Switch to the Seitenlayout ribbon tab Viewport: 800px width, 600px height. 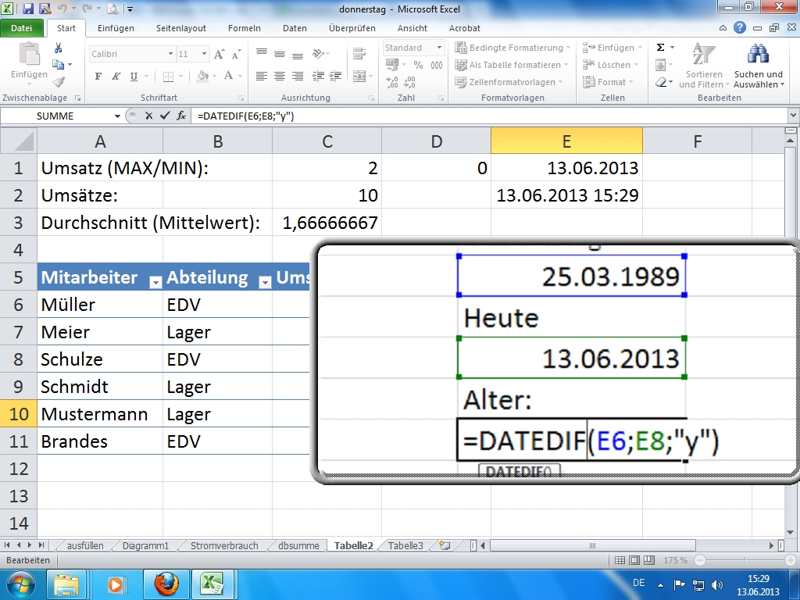click(181, 28)
